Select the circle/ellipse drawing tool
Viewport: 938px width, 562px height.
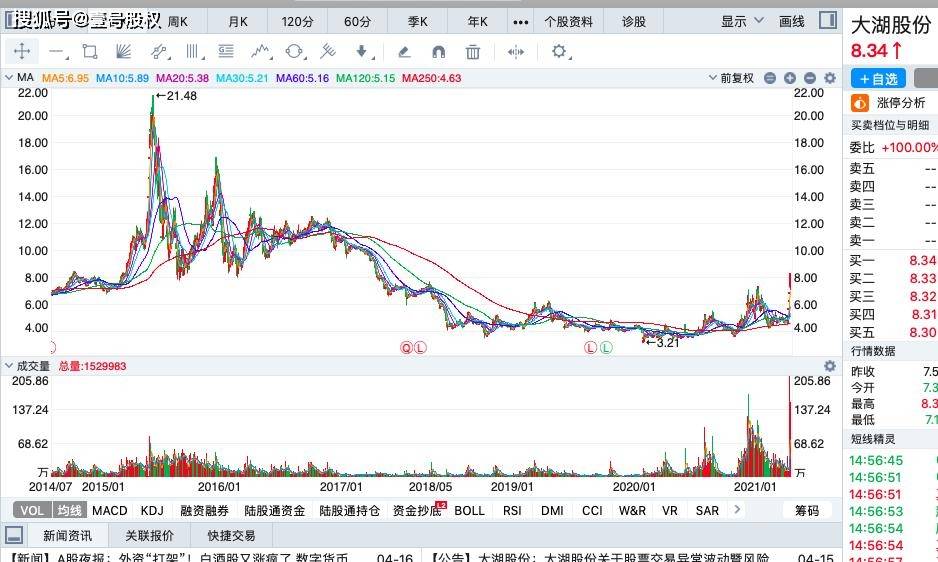[x=294, y=51]
